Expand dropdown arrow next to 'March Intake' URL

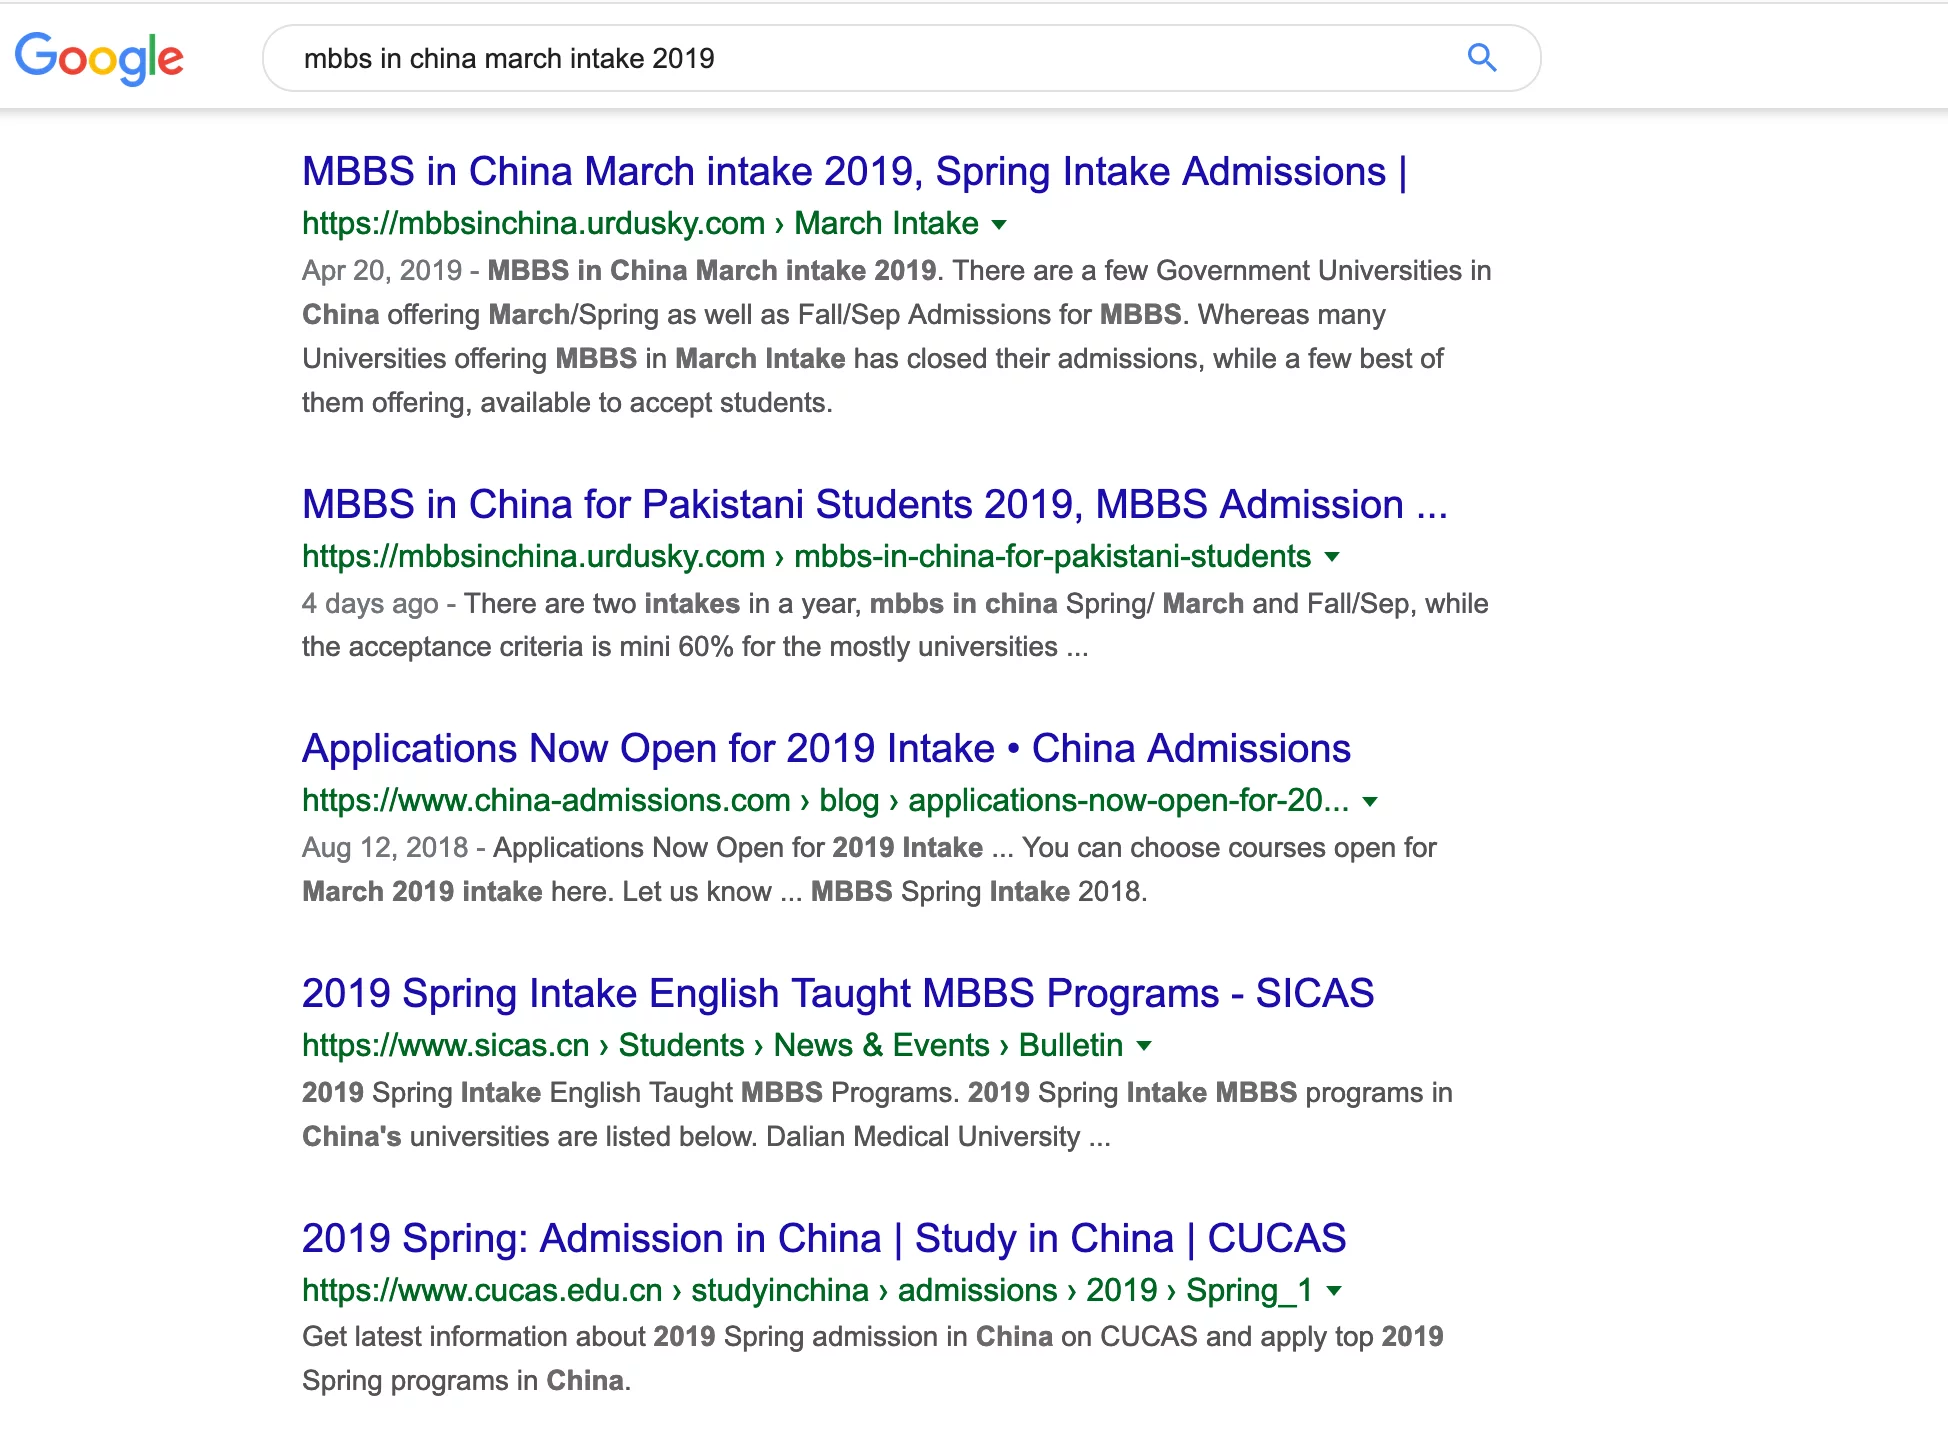998,225
